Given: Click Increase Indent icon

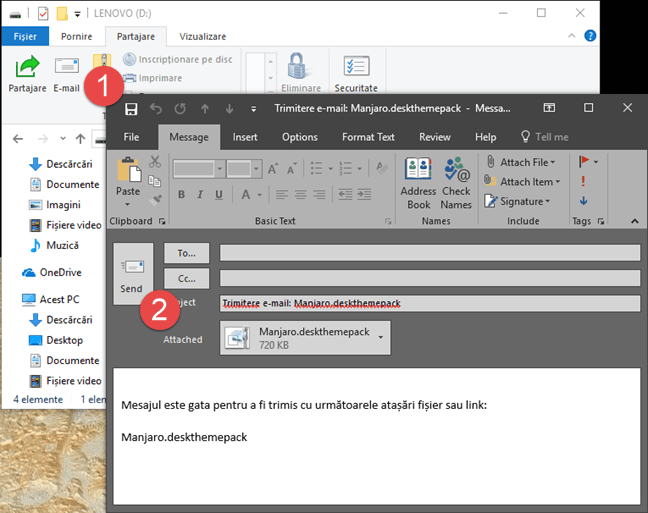Looking at the screenshot, I should (364, 194).
